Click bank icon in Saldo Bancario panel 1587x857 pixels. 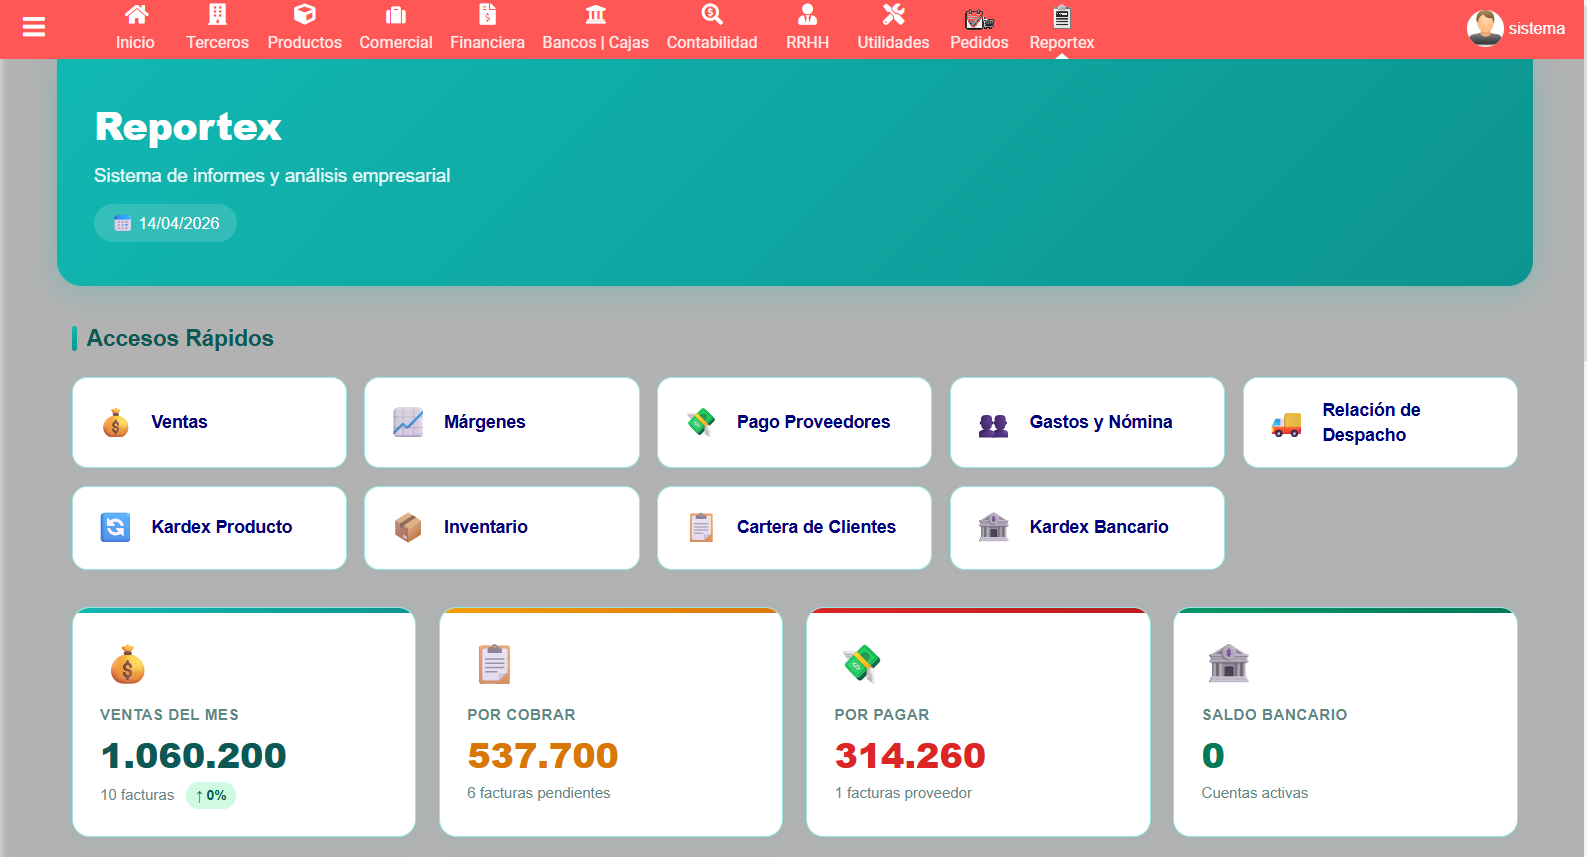1228,664
